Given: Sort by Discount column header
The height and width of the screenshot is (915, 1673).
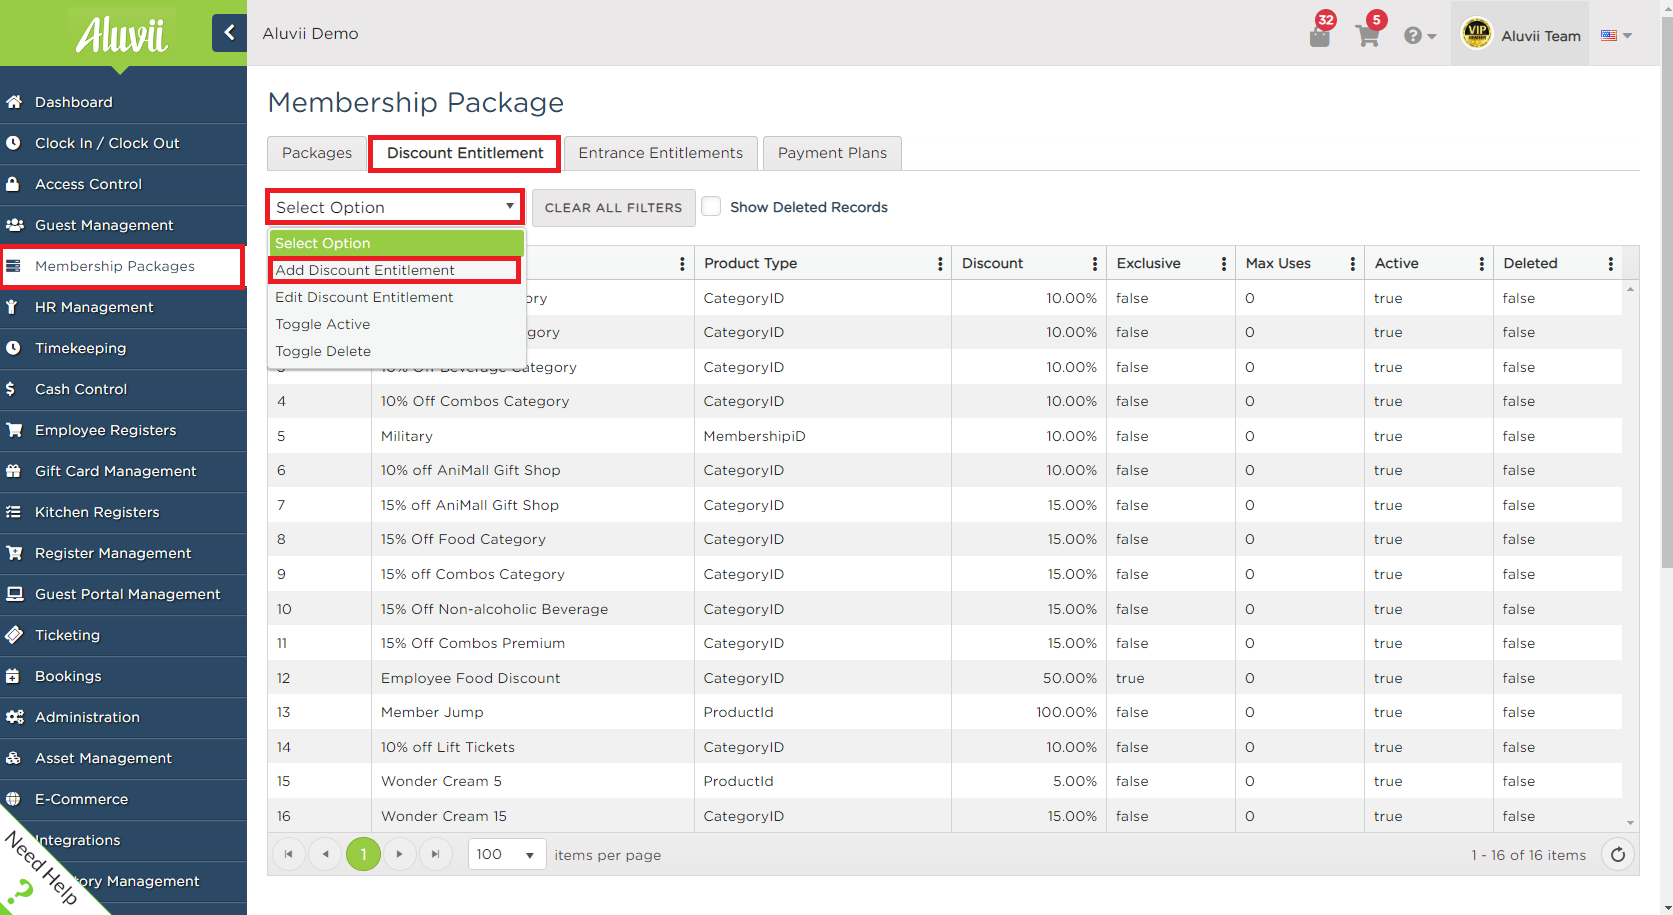Looking at the screenshot, I should 992,263.
